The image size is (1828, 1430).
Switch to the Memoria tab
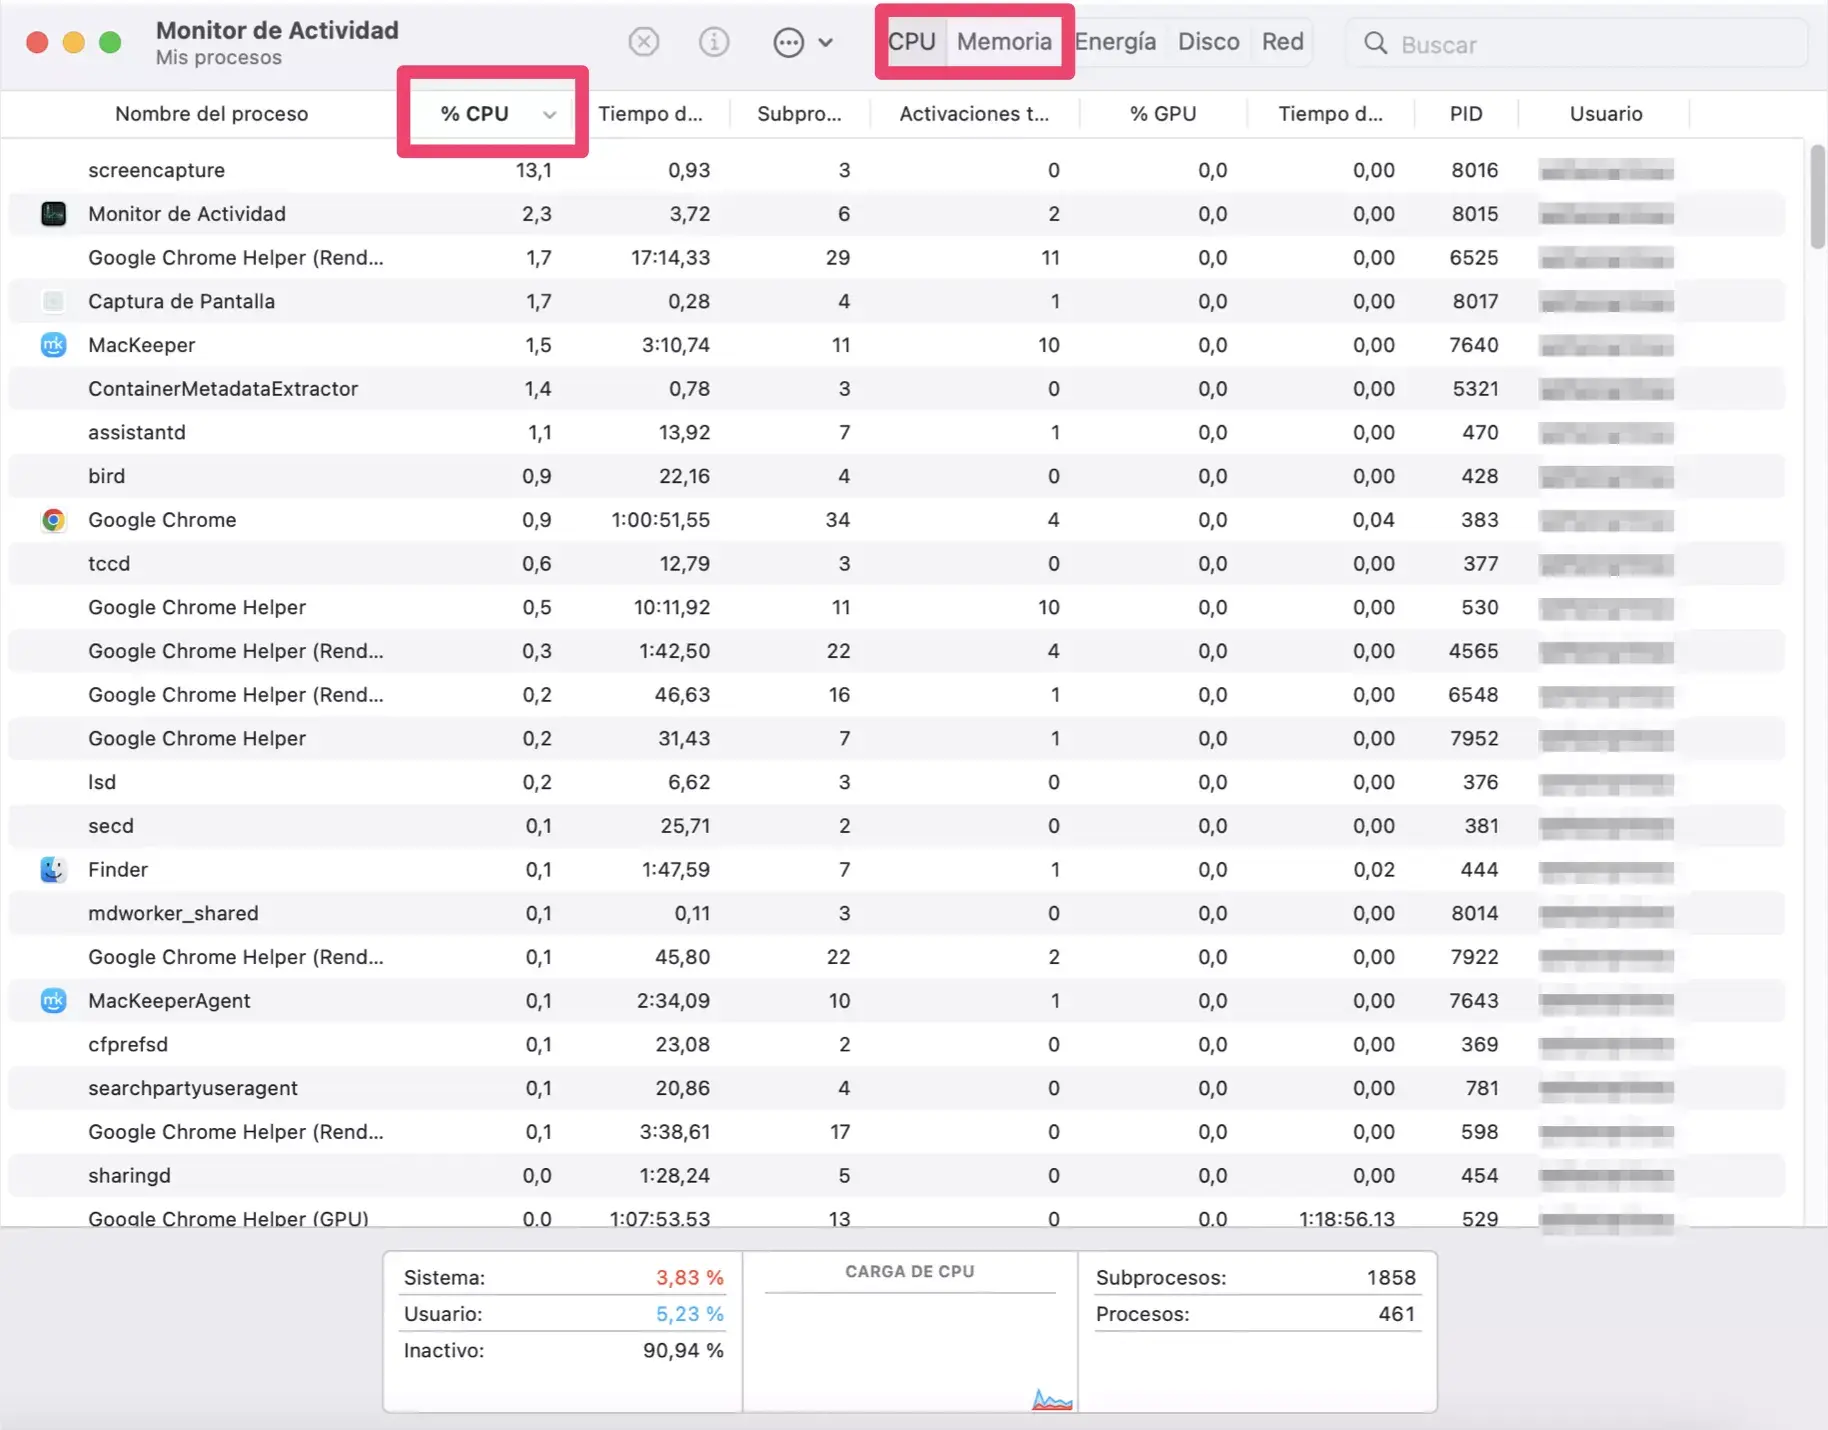click(1003, 42)
